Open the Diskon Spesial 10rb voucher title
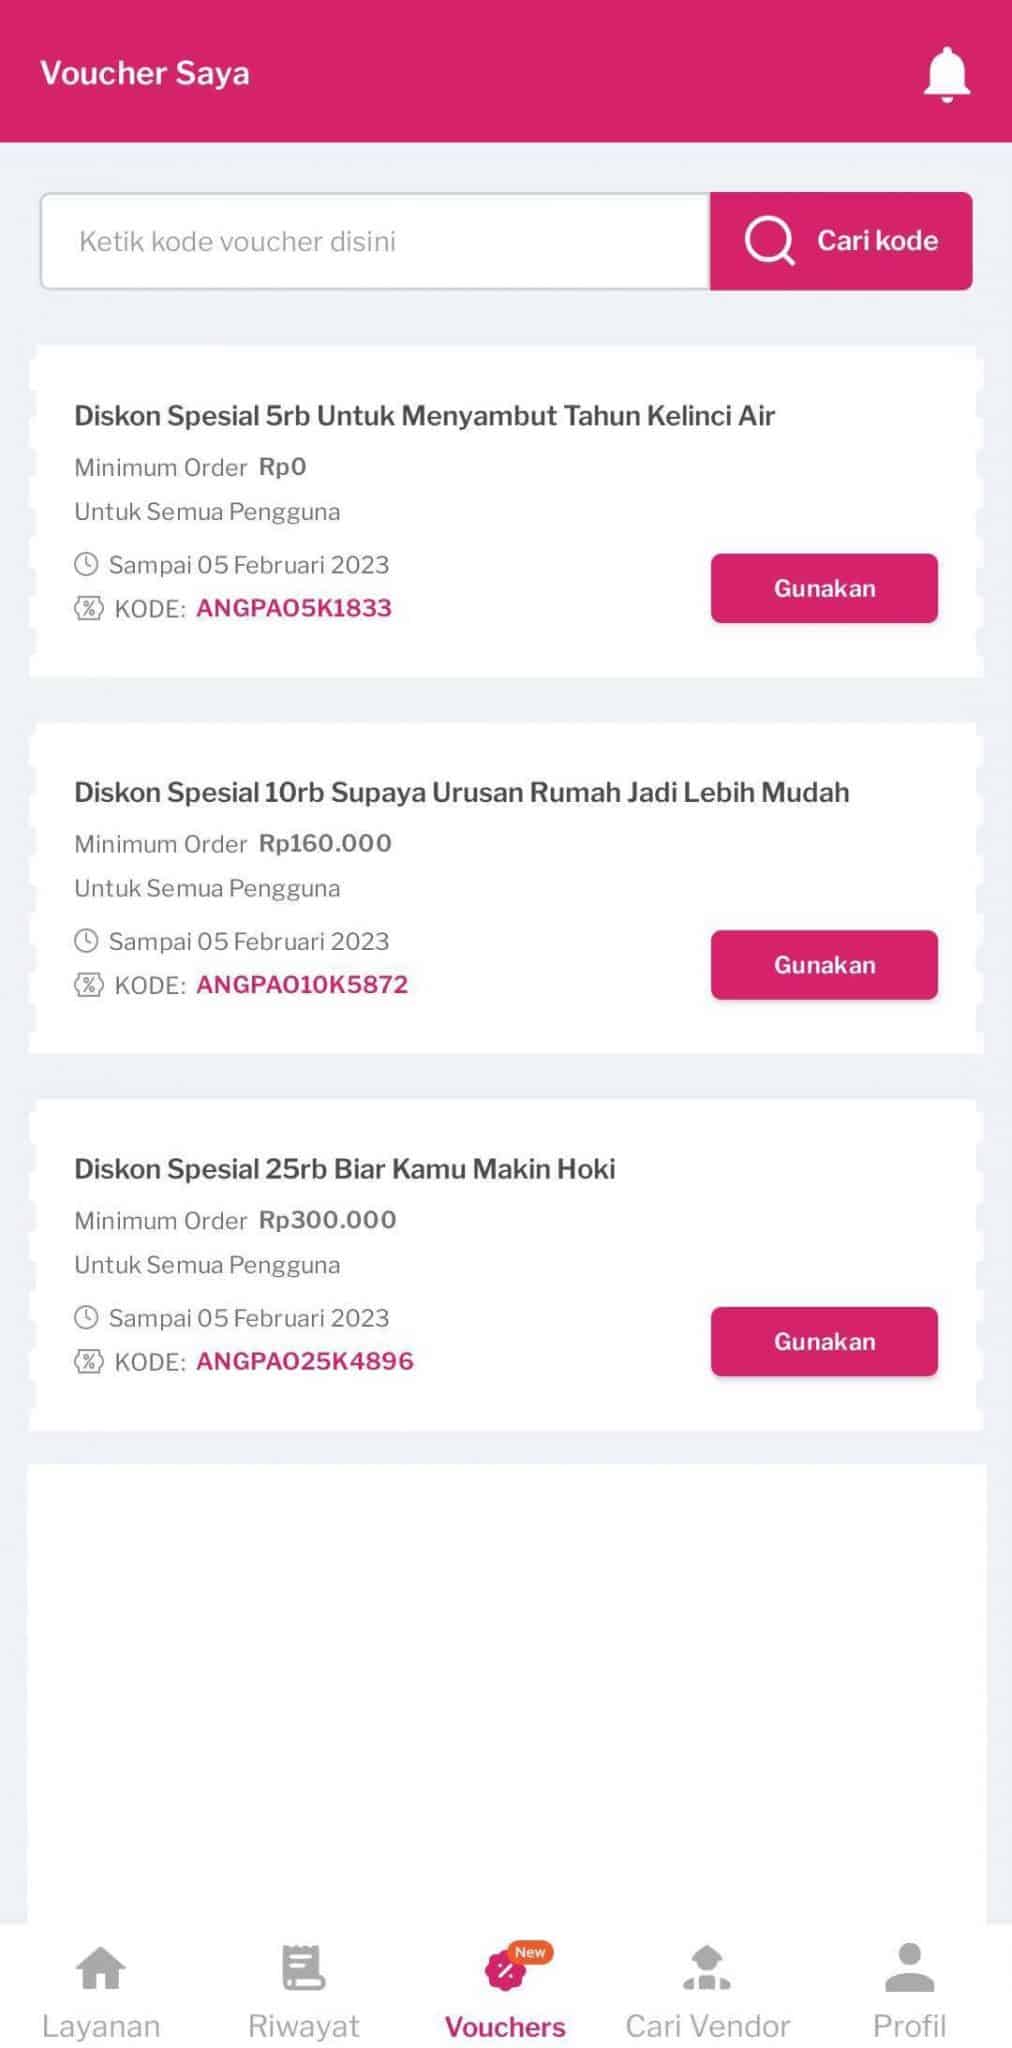Viewport: 1012px width, 2048px height. coord(462,792)
